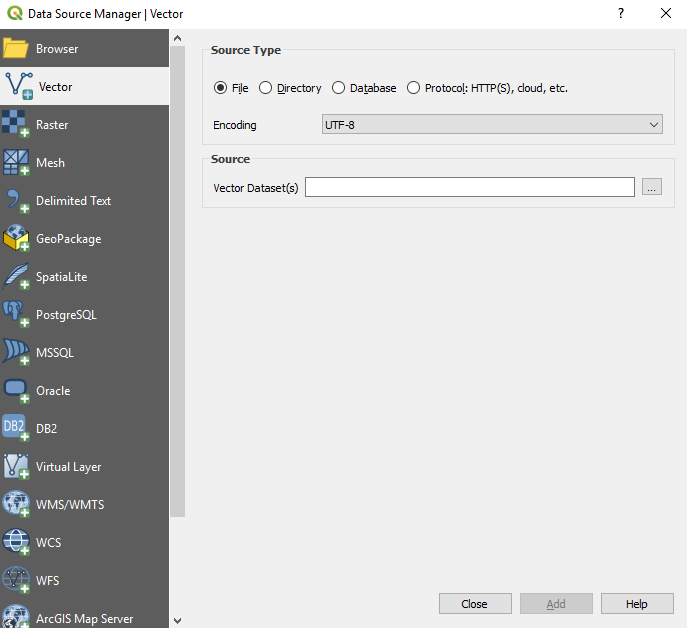Select the Vector layer icon
Screen dimensions: 687x628
pyautogui.click(x=18, y=86)
